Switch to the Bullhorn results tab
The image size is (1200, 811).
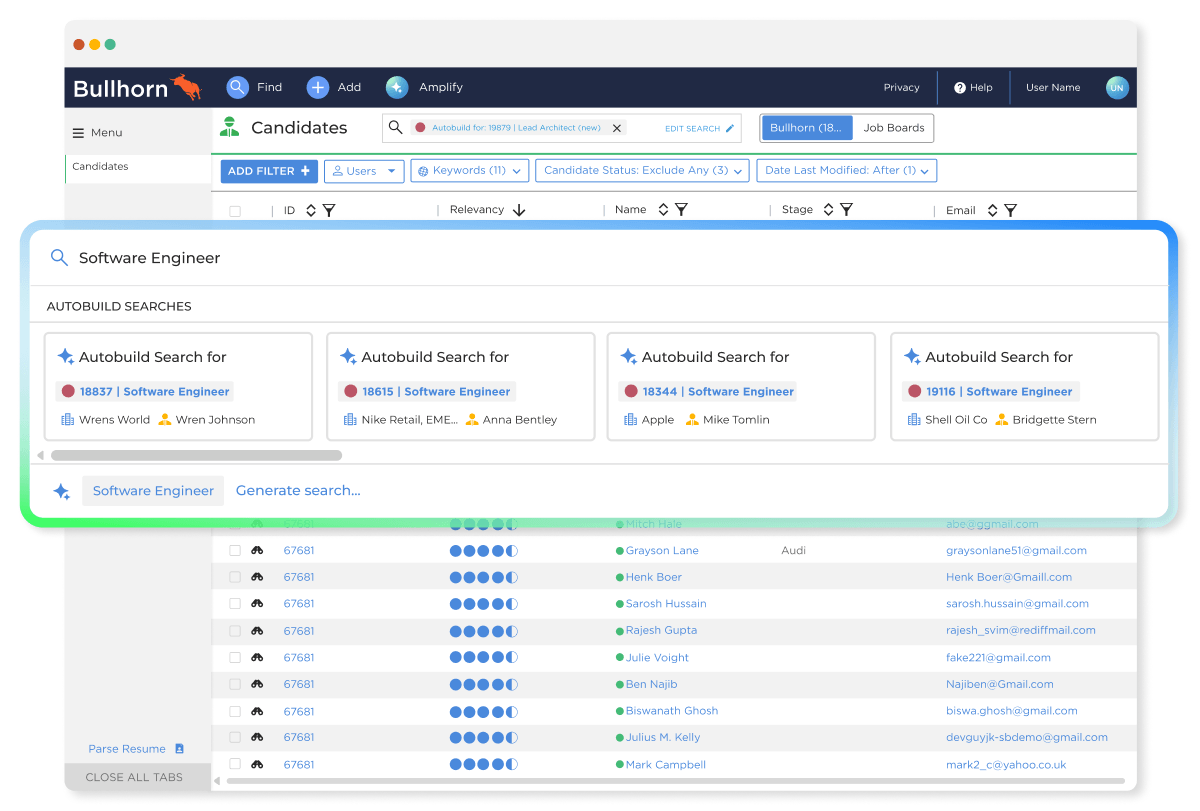(807, 128)
